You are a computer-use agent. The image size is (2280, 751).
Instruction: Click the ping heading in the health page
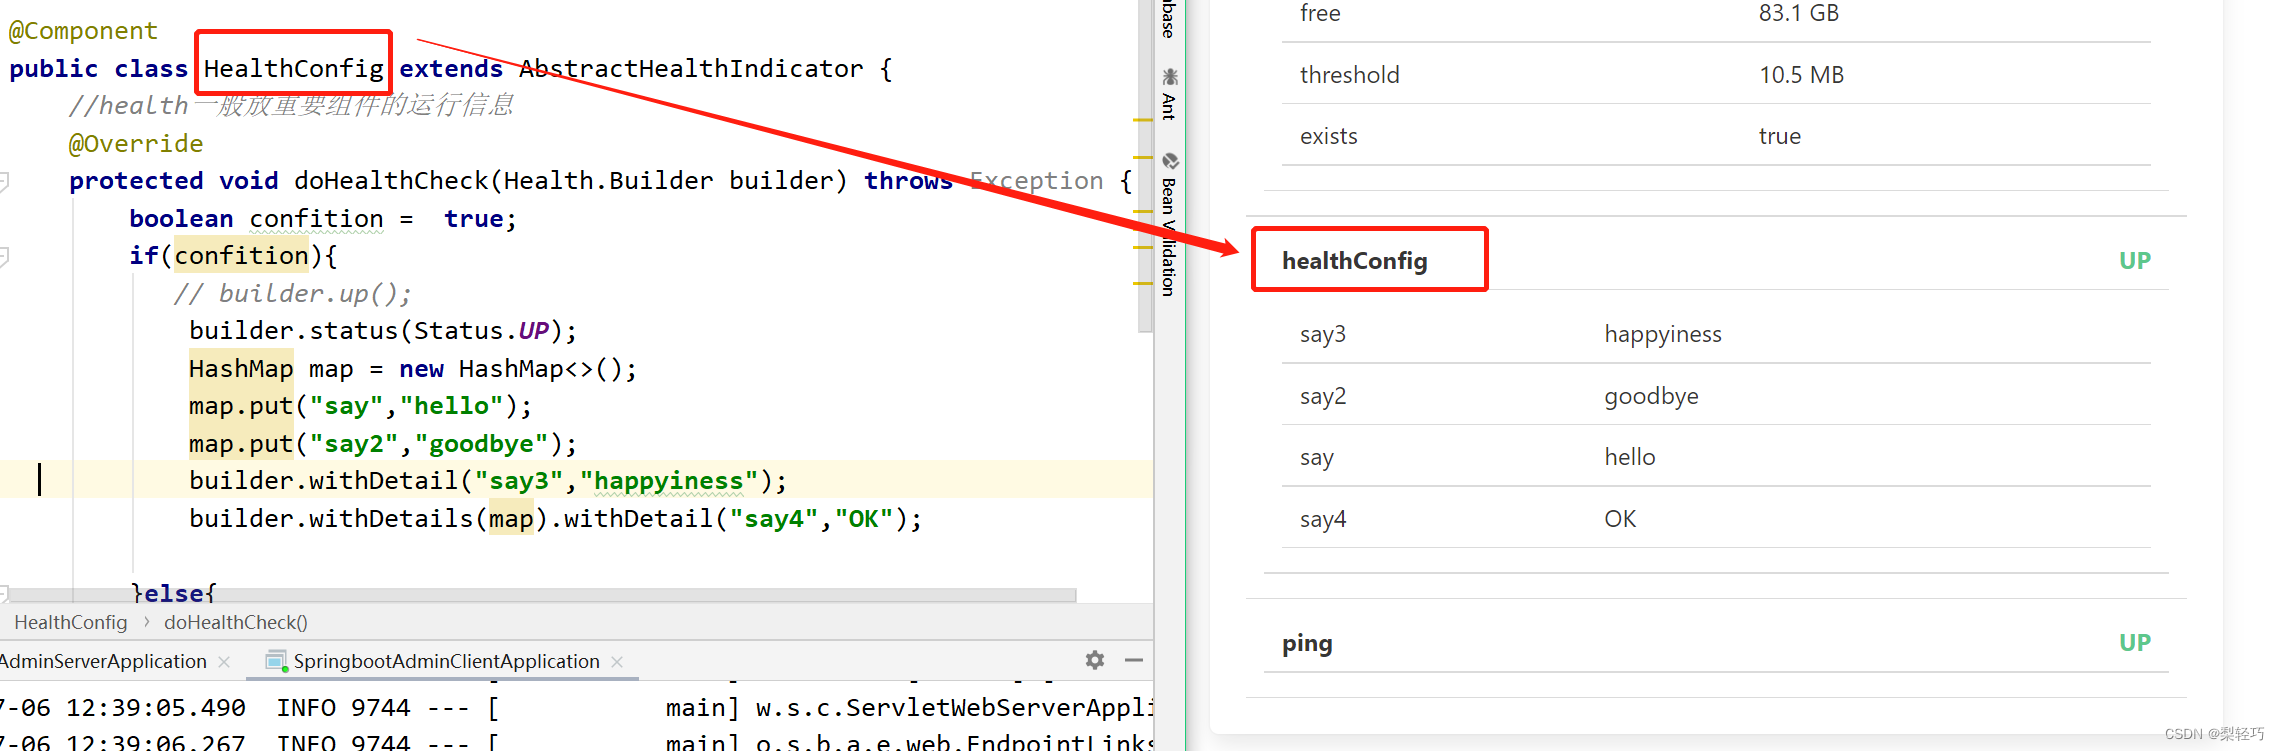tap(1307, 643)
